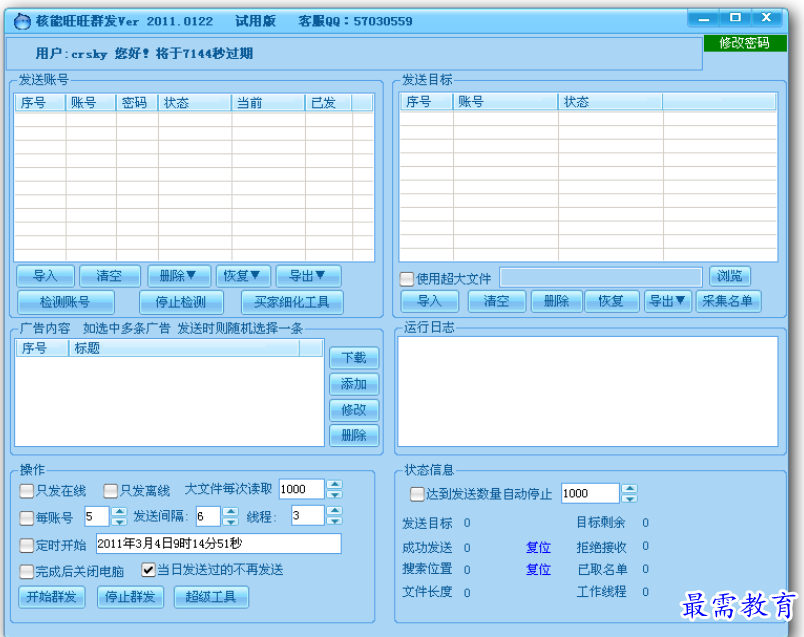
Task: Click 复位 link beside 成功发送
Action: [x=538, y=548]
